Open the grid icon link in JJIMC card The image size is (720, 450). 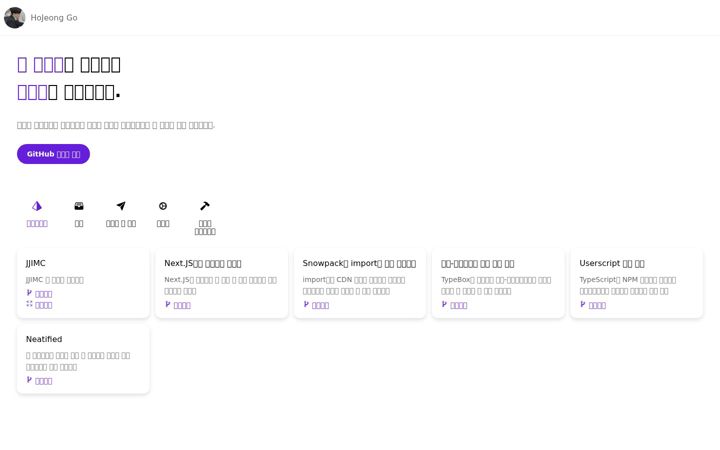(x=39, y=304)
